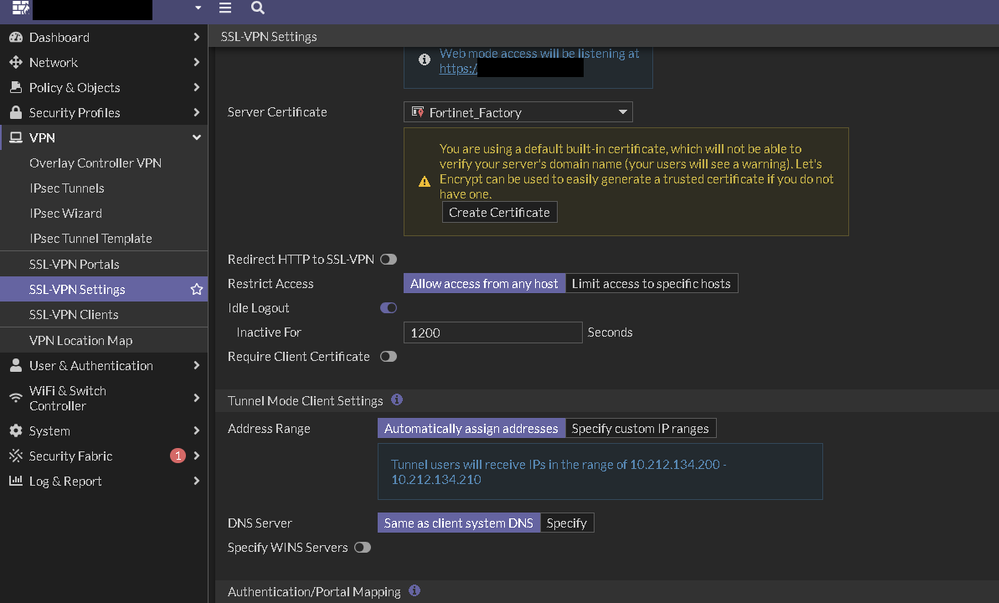Toggle sidebar with the hamburger menu icon

pyautogui.click(x=225, y=8)
